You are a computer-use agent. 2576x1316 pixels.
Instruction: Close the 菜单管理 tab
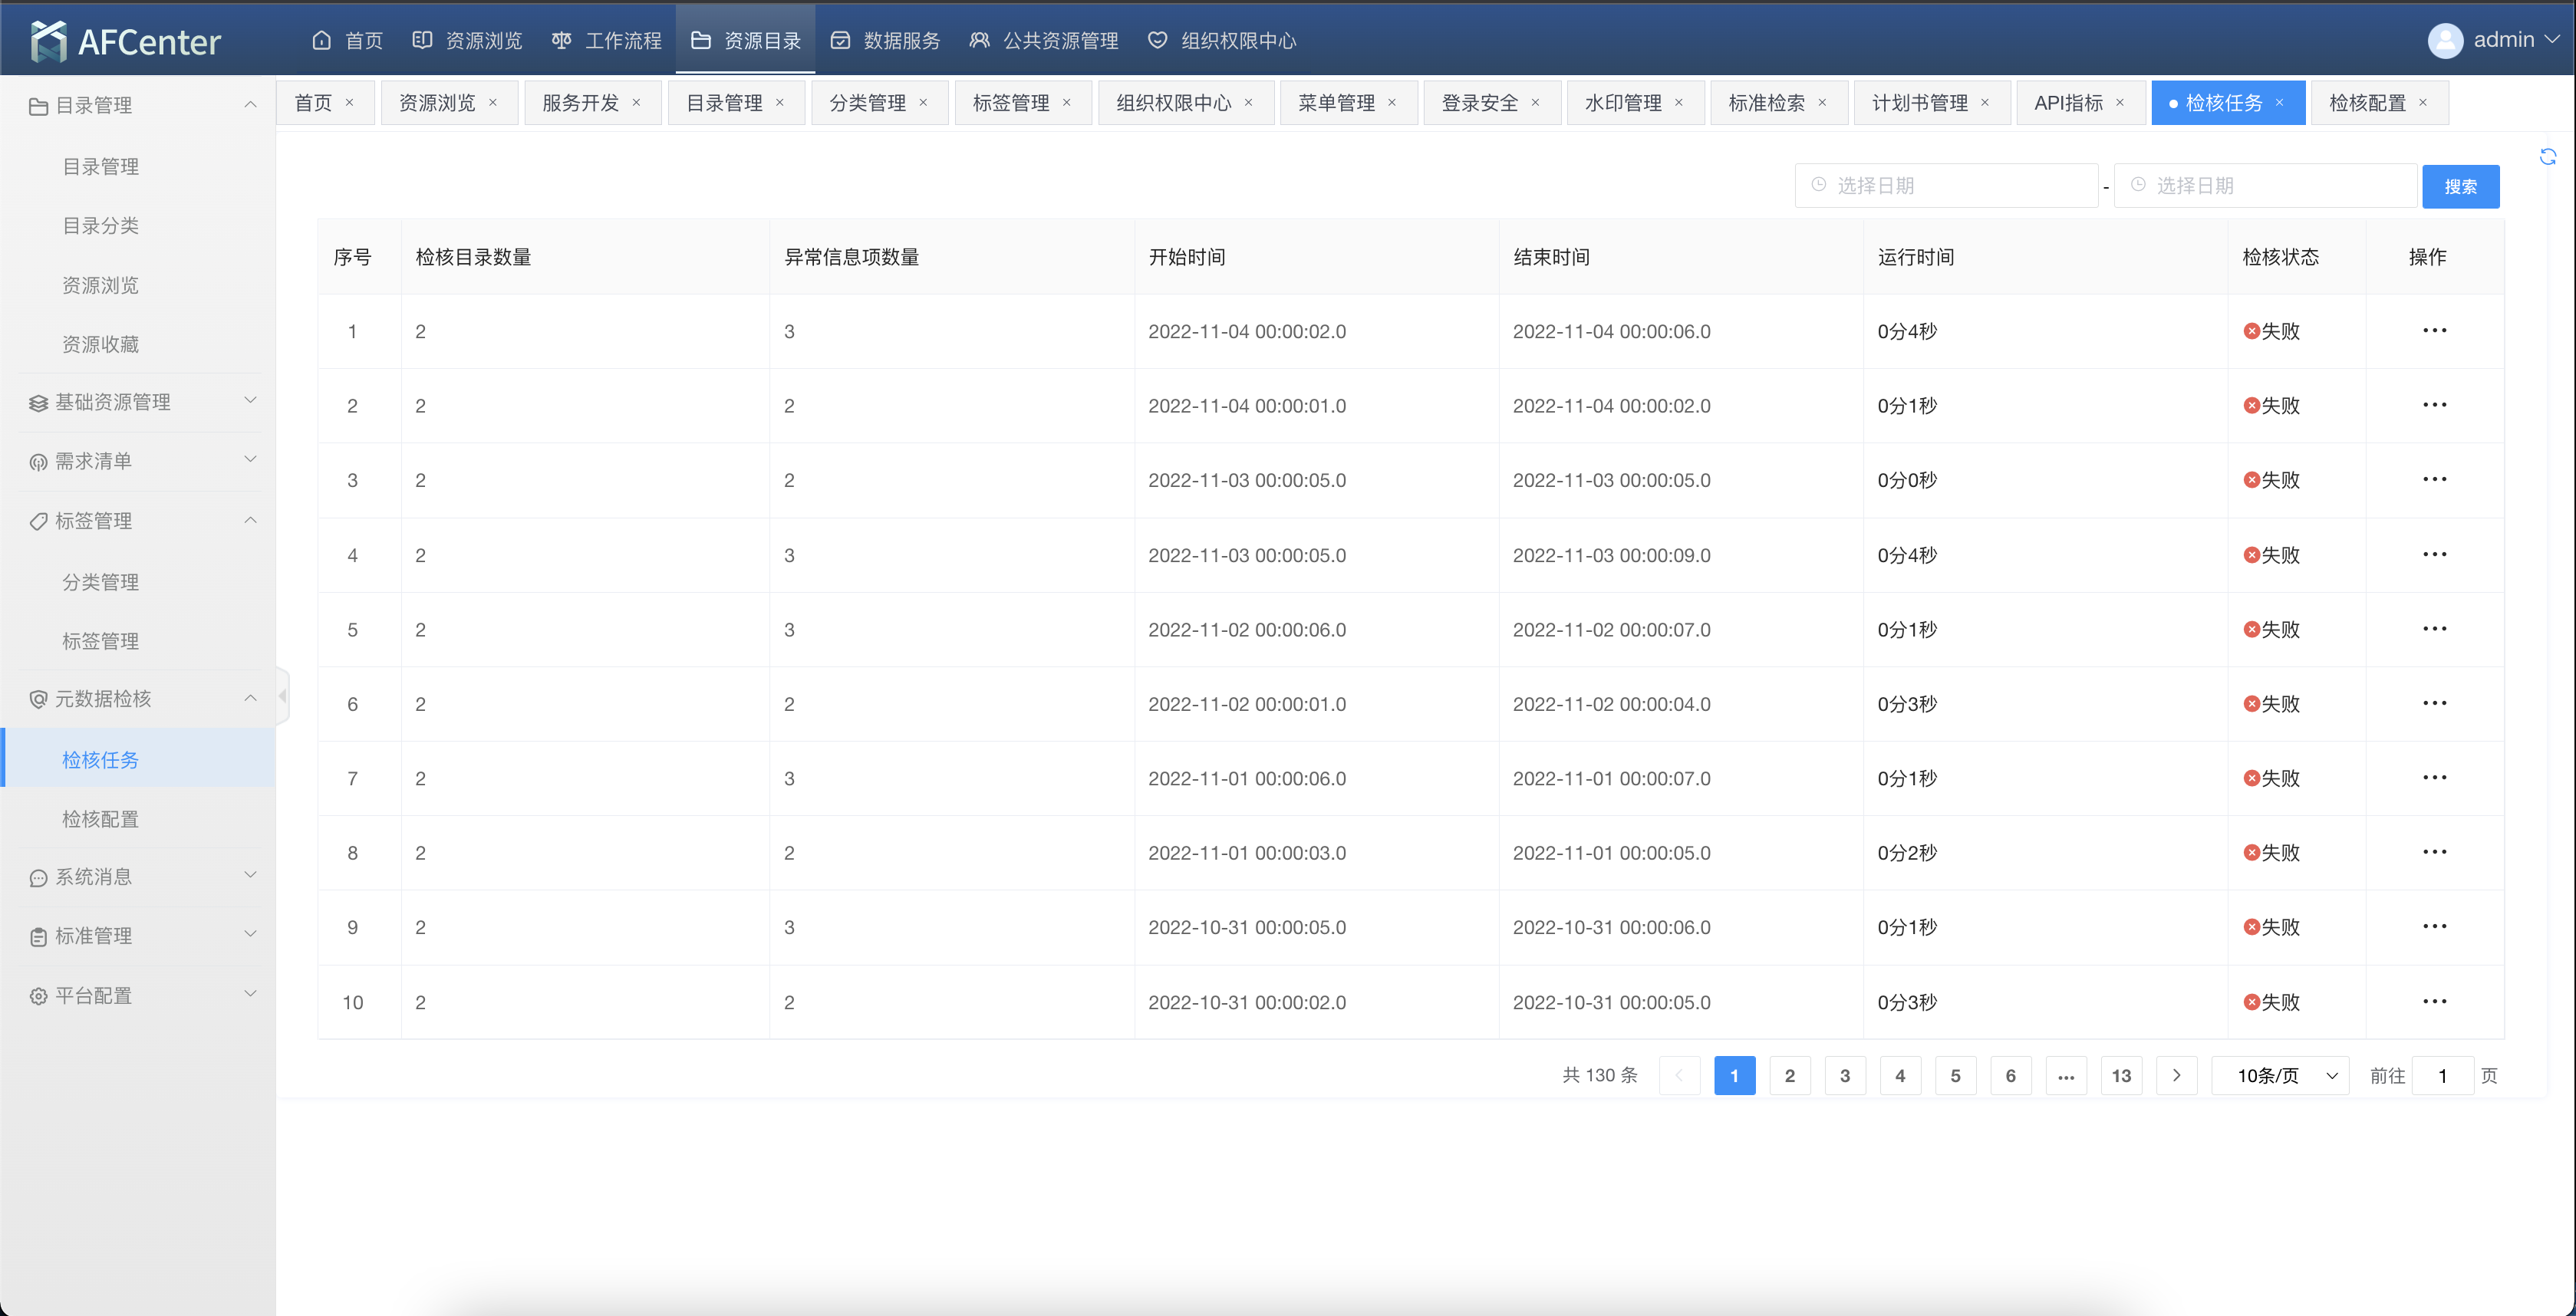coord(1391,102)
